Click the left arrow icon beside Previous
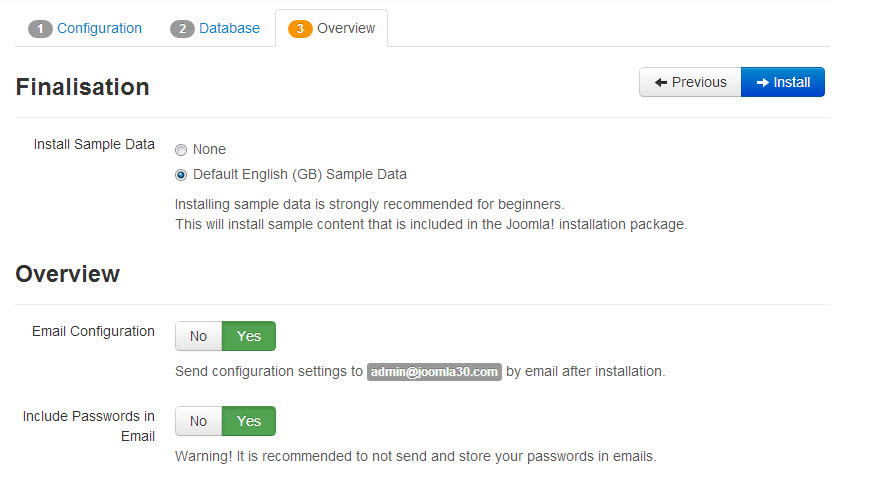Screen dimensions: 885x485 tap(661, 82)
